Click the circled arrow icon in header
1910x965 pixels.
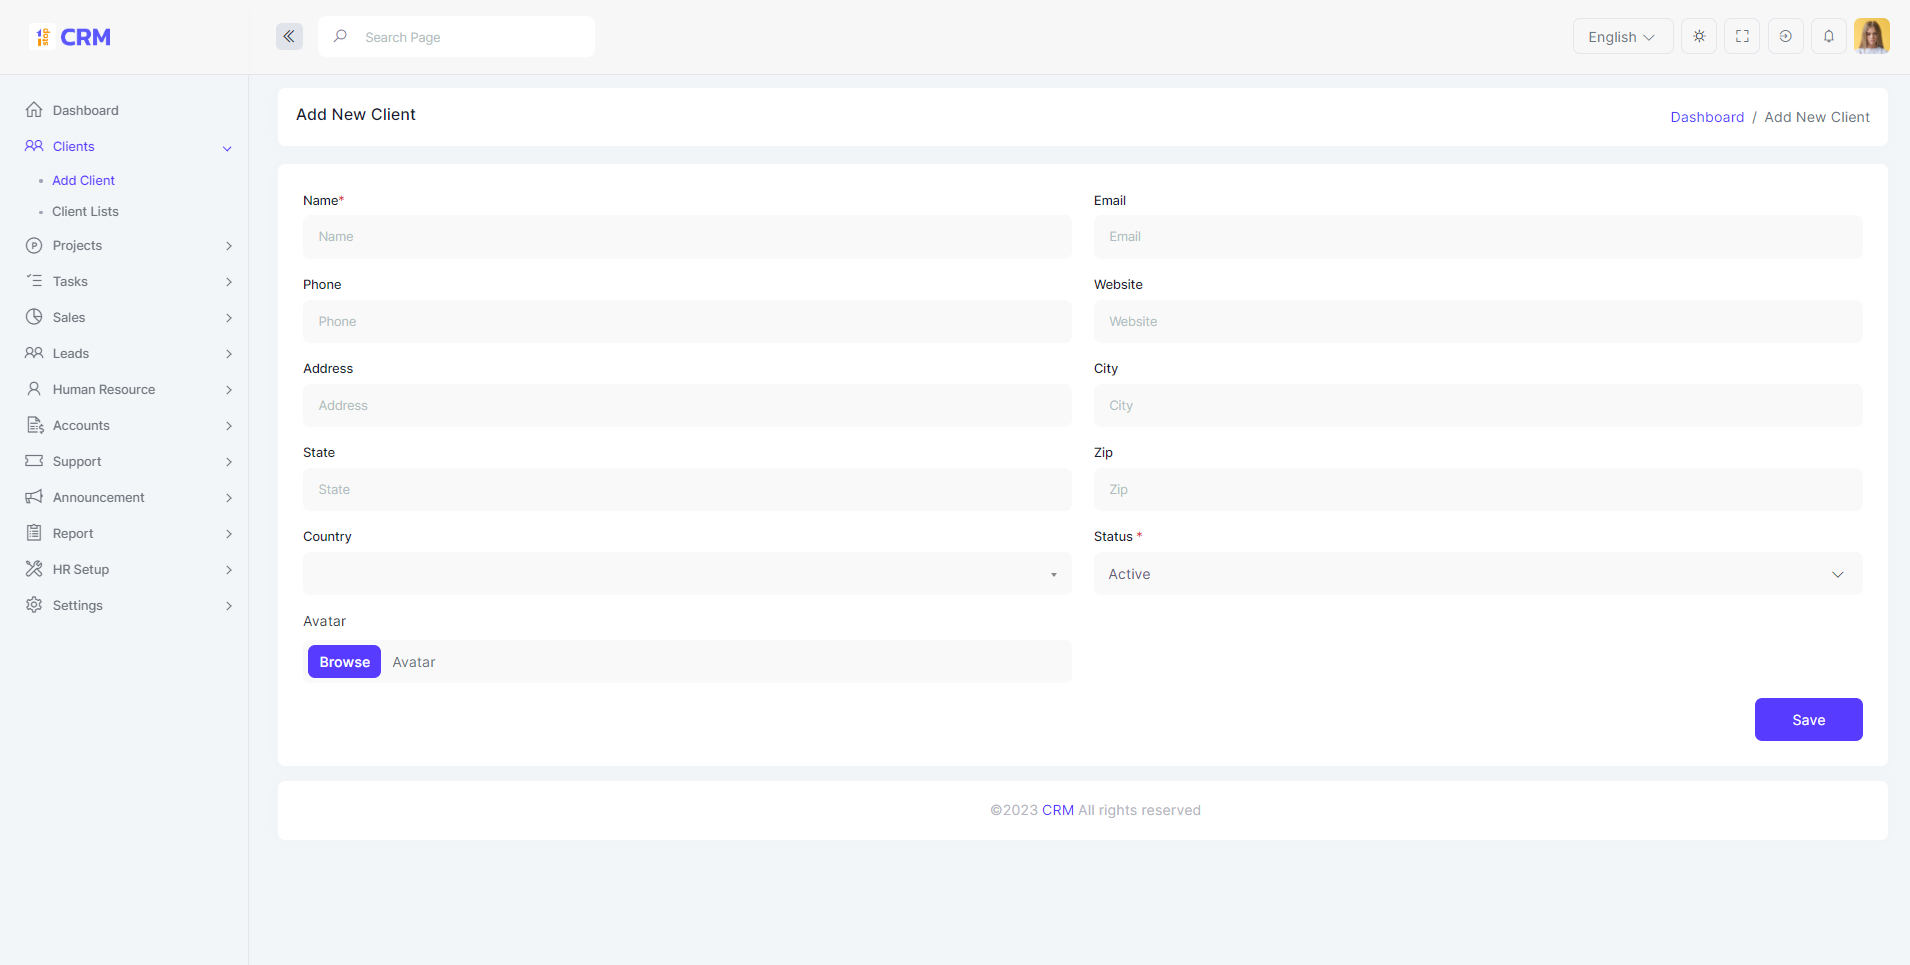[1785, 37]
